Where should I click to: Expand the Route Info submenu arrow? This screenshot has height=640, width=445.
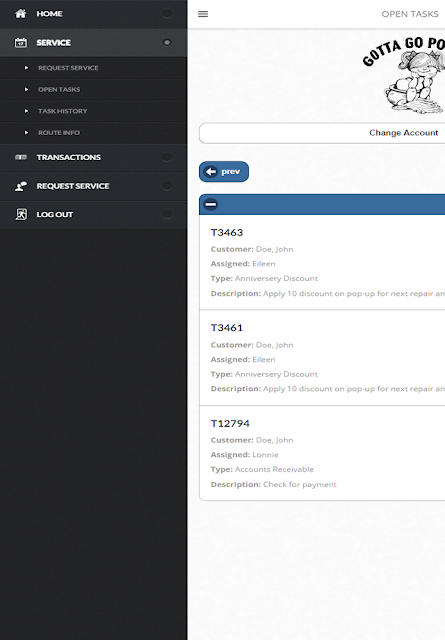tap(27, 133)
